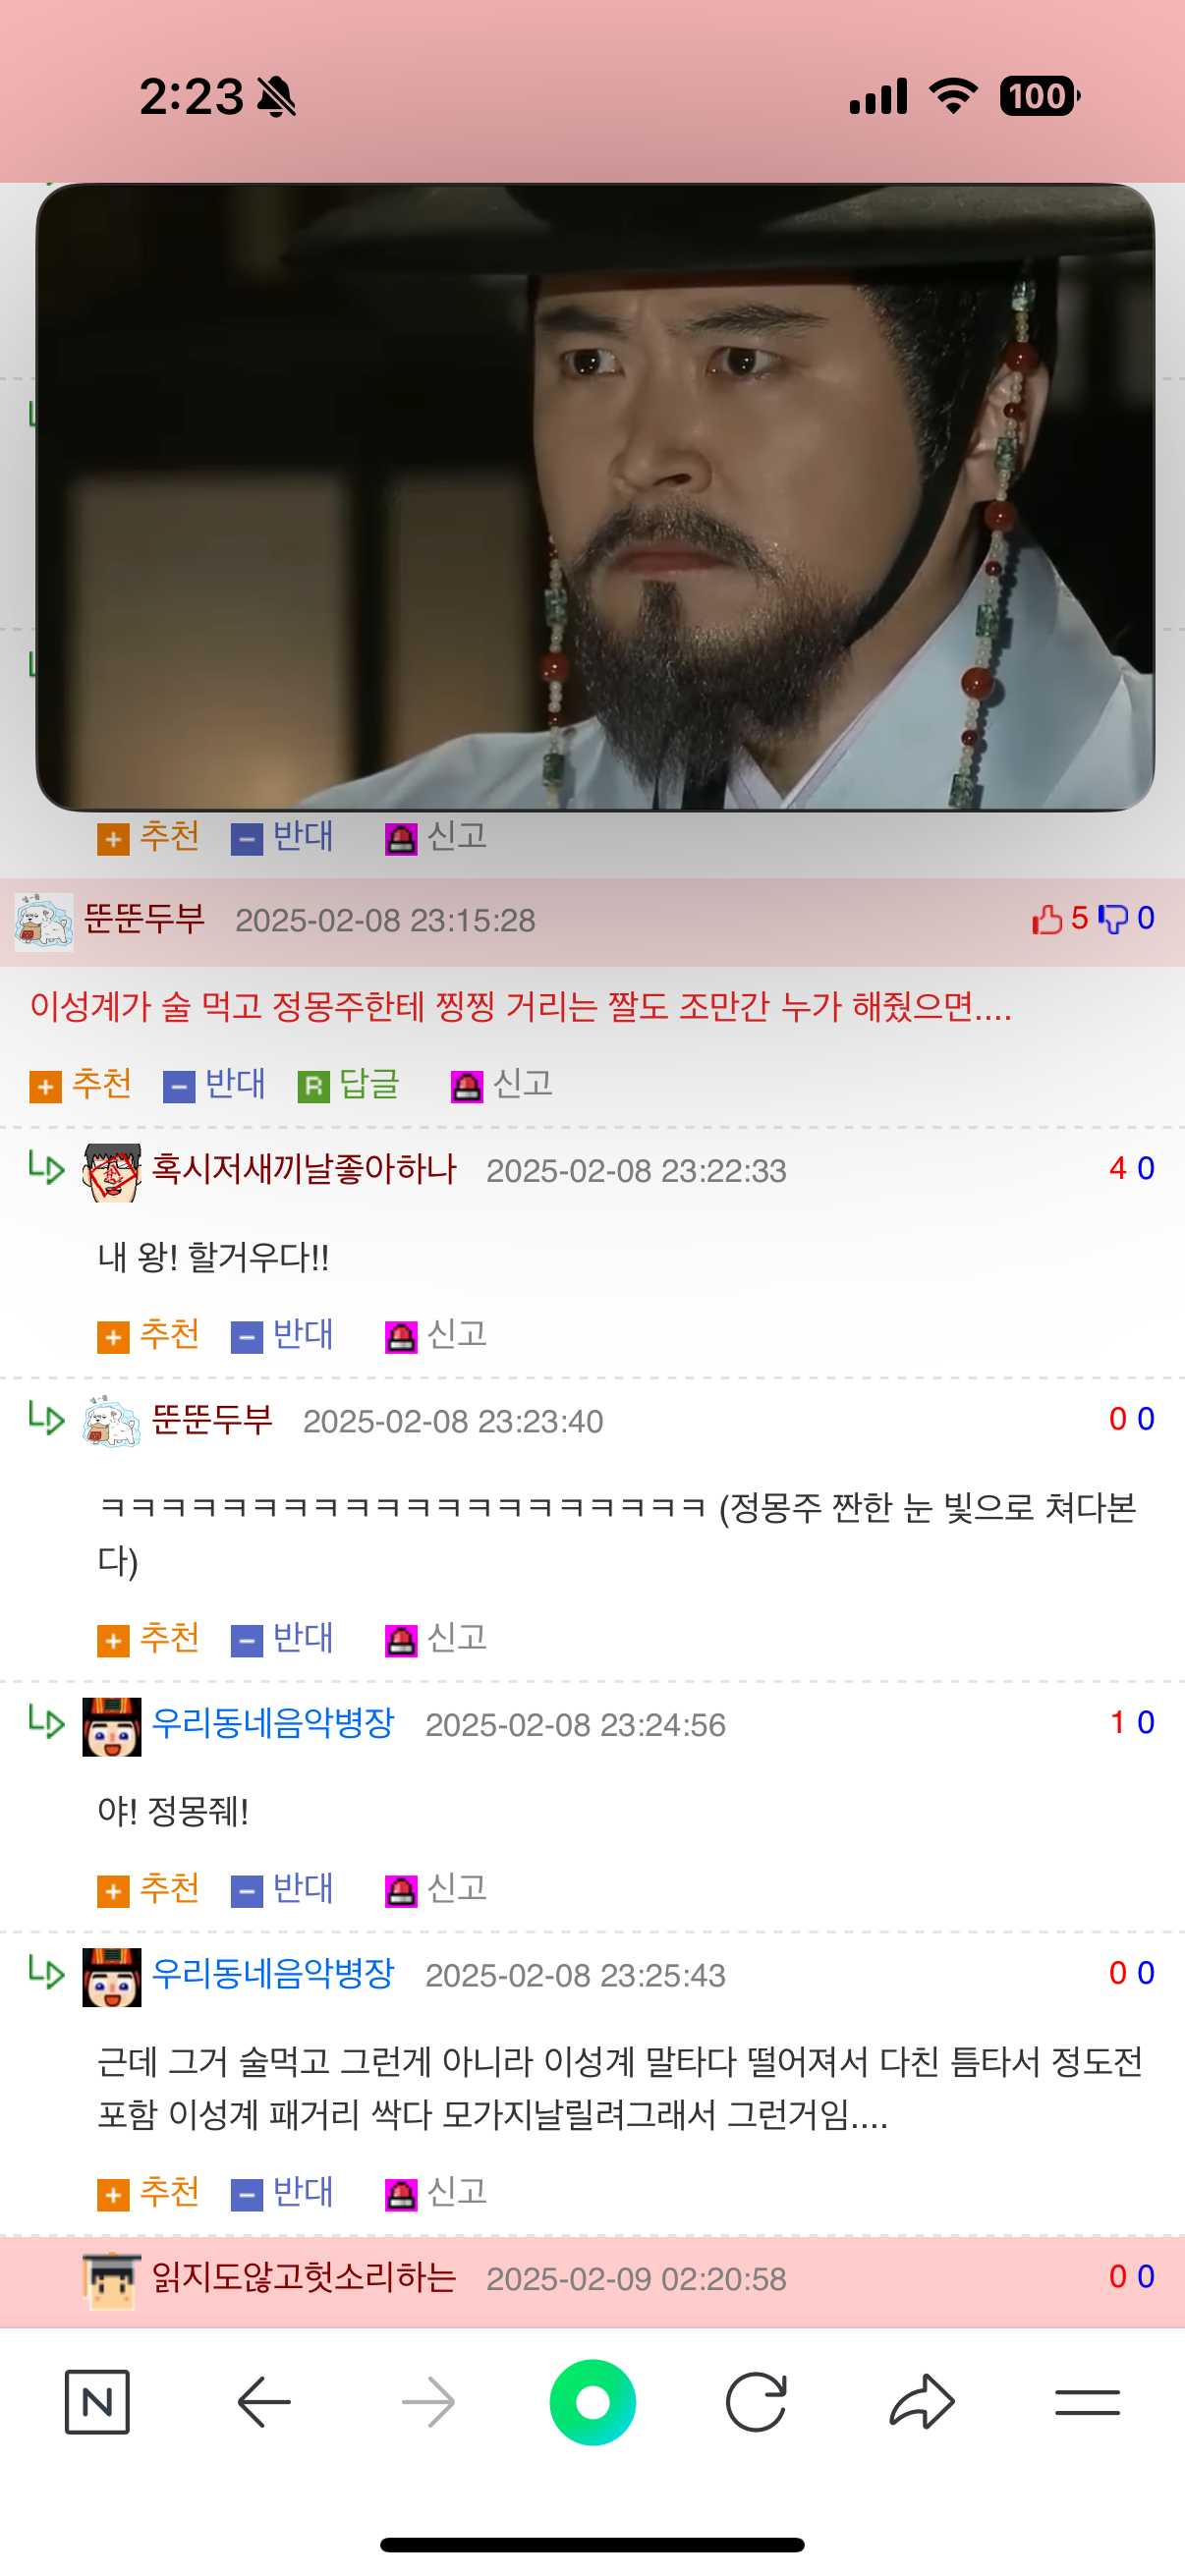This screenshot has width=1185, height=2576.
Task: Tap the green circle search button
Action: point(592,2401)
